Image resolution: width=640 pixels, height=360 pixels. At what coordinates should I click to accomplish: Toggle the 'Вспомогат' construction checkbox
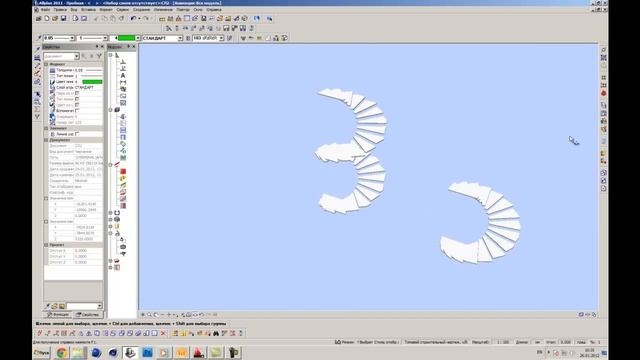tap(77, 111)
